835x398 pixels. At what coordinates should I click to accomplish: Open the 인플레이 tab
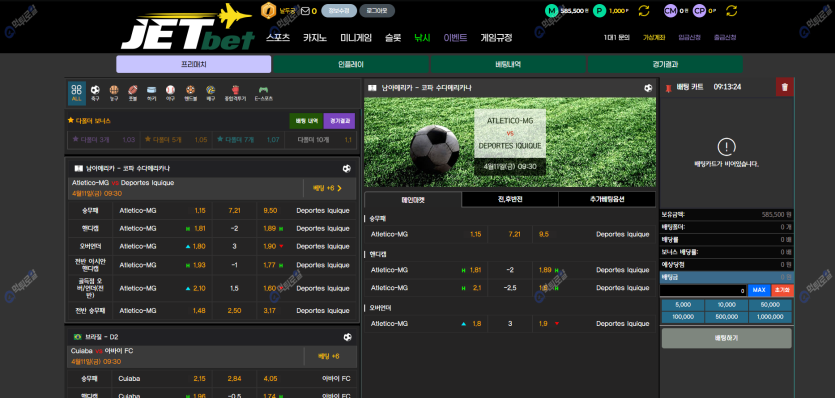click(350, 64)
